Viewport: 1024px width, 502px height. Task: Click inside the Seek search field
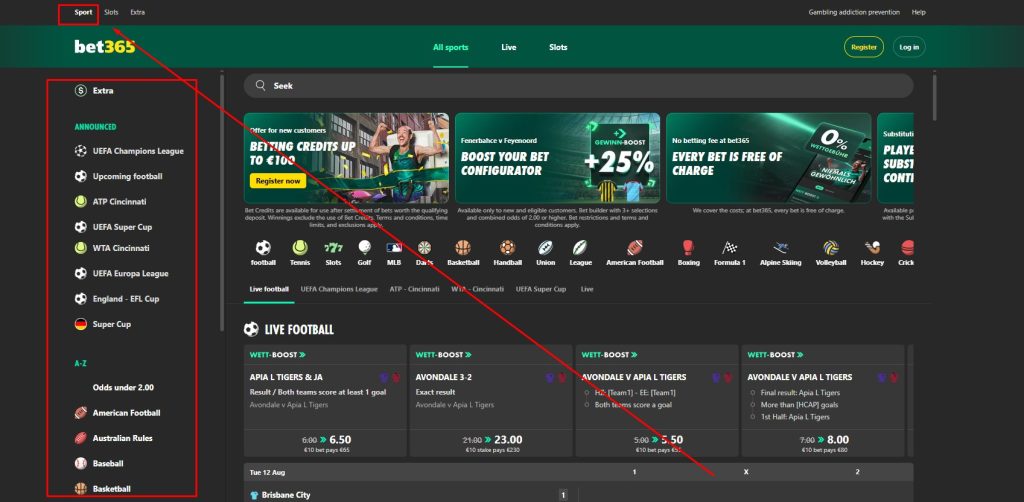pyautogui.click(x=579, y=86)
